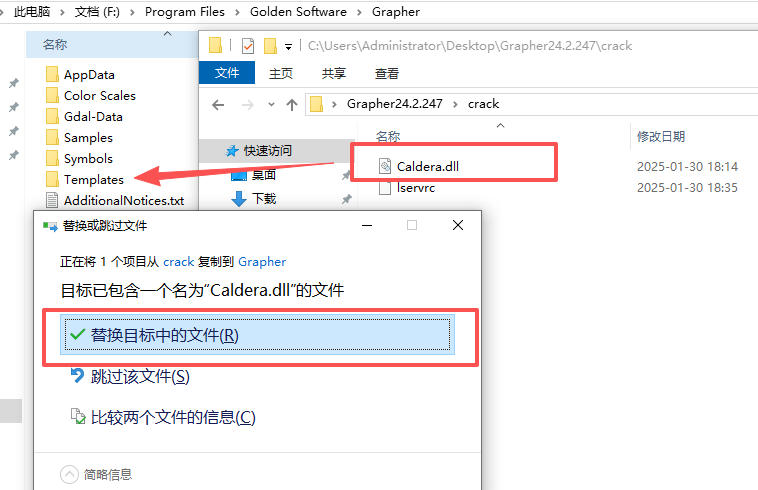Image resolution: width=758 pixels, height=490 pixels.
Task: Choose 替换目标中的文件(R) option
Action: point(257,335)
